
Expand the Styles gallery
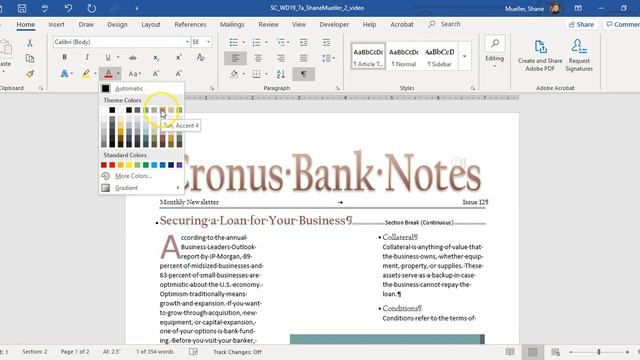464,56
